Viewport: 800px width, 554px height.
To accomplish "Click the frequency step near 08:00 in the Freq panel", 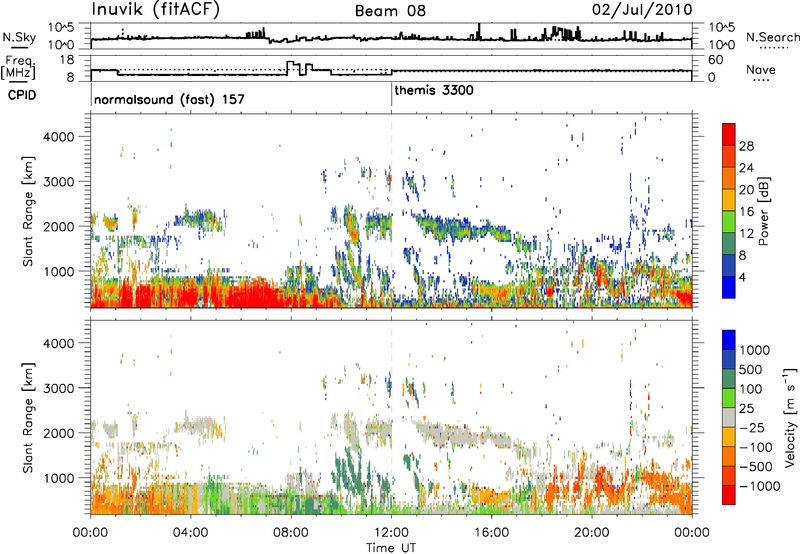I will point(300,68).
